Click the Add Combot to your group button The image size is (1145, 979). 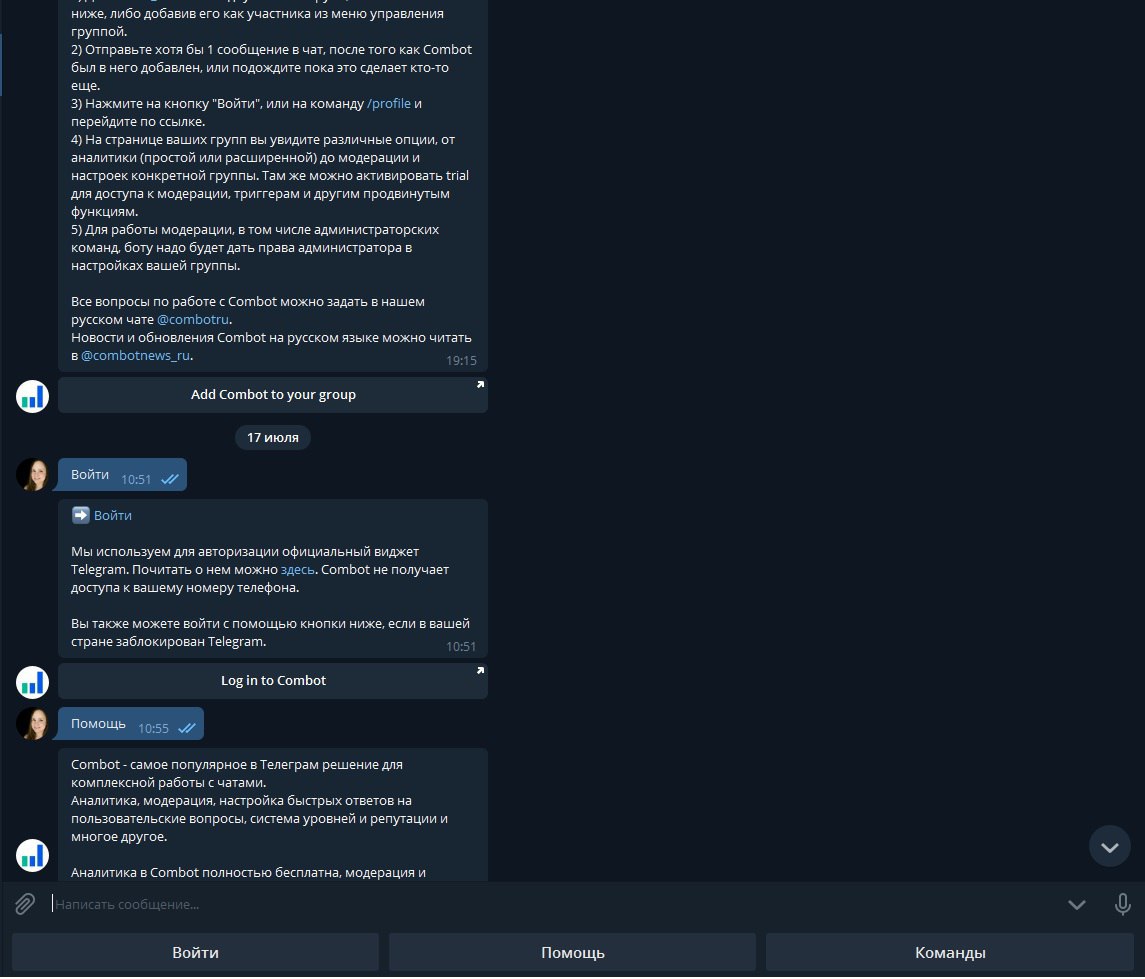[273, 395]
